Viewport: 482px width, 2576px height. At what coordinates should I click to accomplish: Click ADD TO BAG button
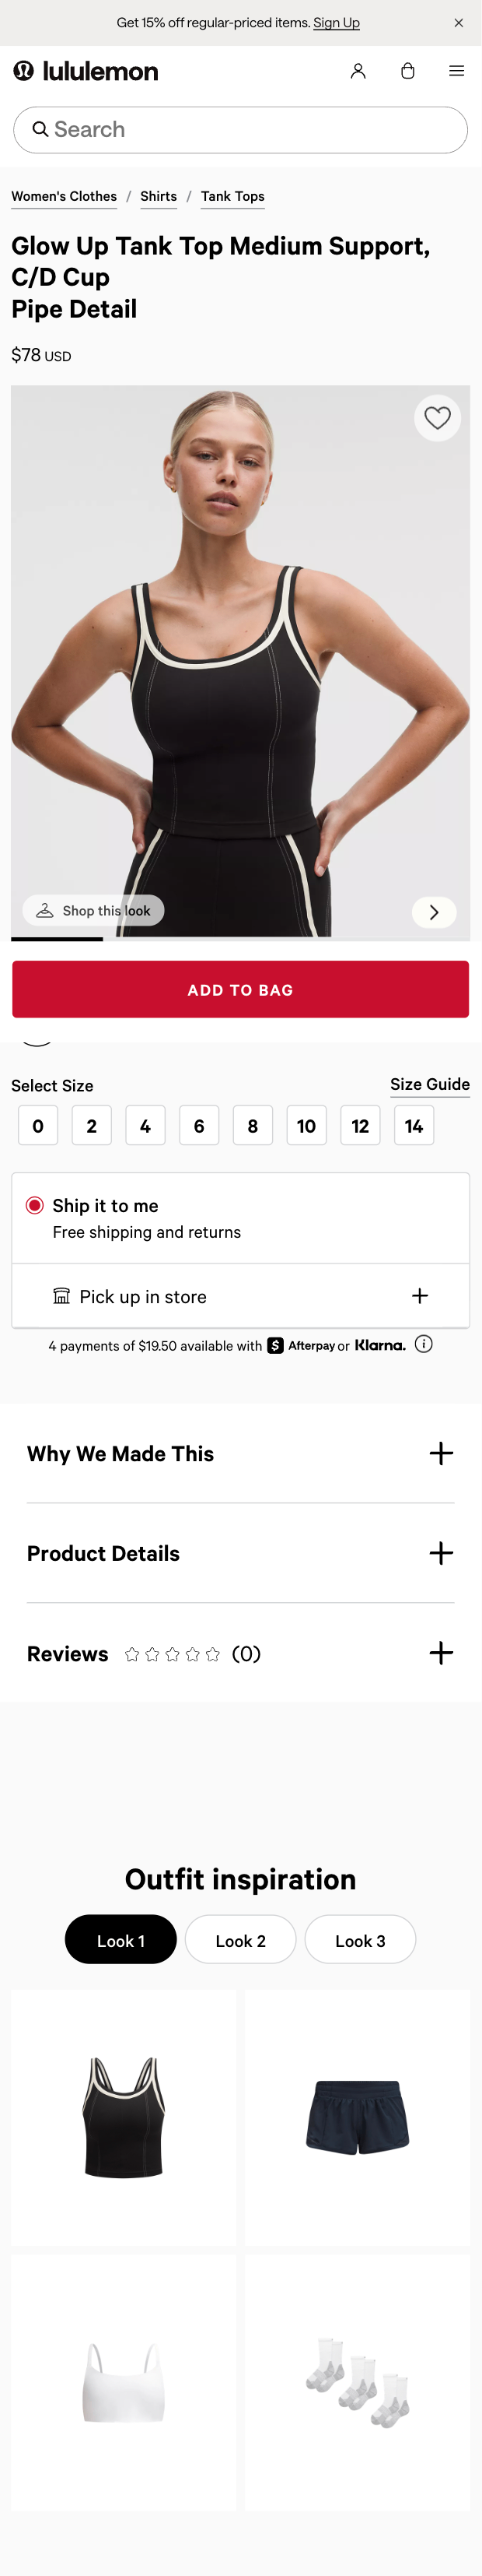(240, 990)
